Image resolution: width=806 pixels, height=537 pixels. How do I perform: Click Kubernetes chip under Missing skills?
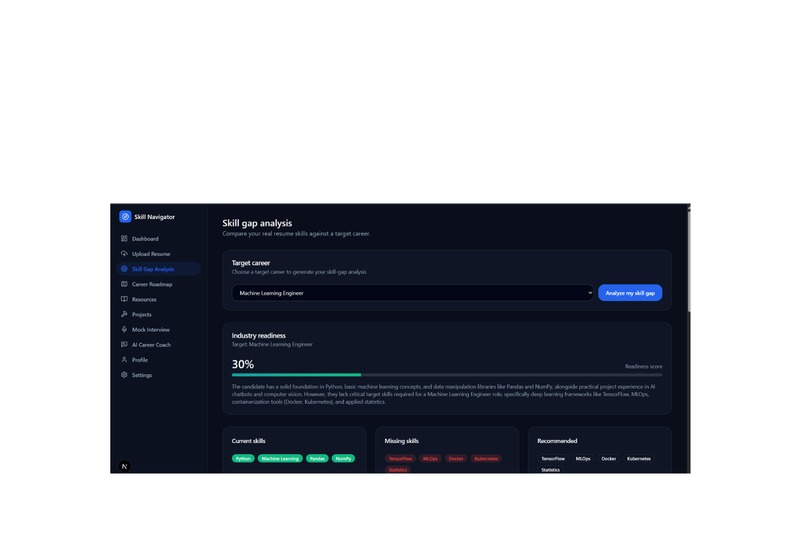(486, 458)
